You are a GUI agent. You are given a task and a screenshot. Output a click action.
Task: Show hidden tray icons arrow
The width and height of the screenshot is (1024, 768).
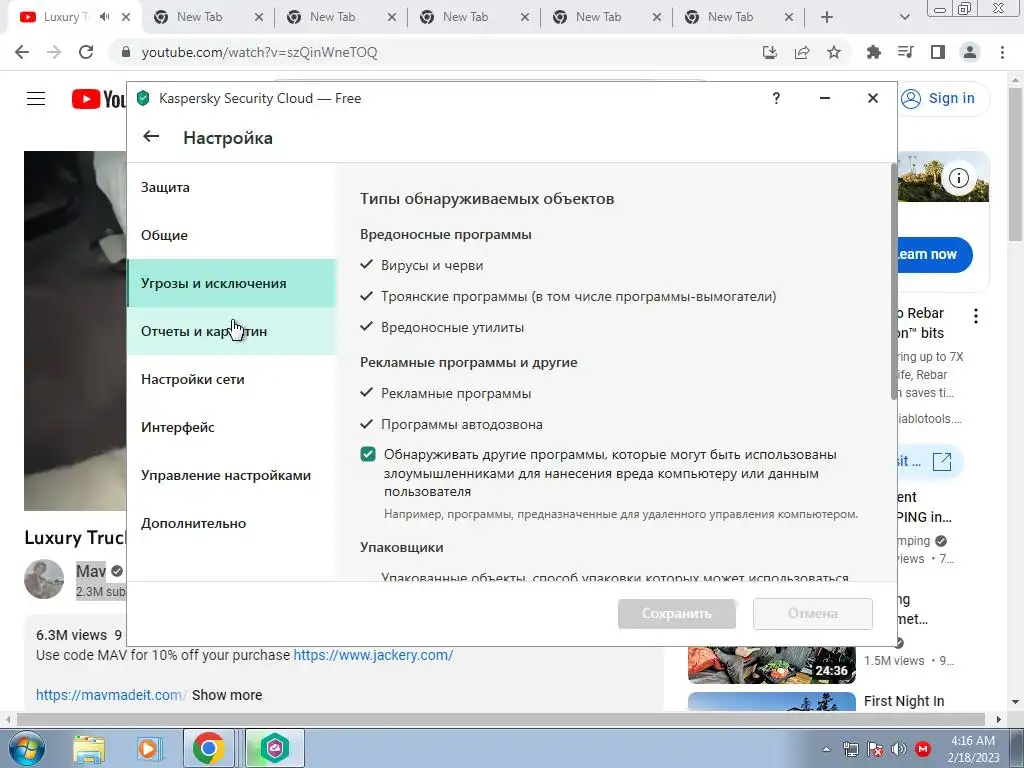click(x=826, y=749)
